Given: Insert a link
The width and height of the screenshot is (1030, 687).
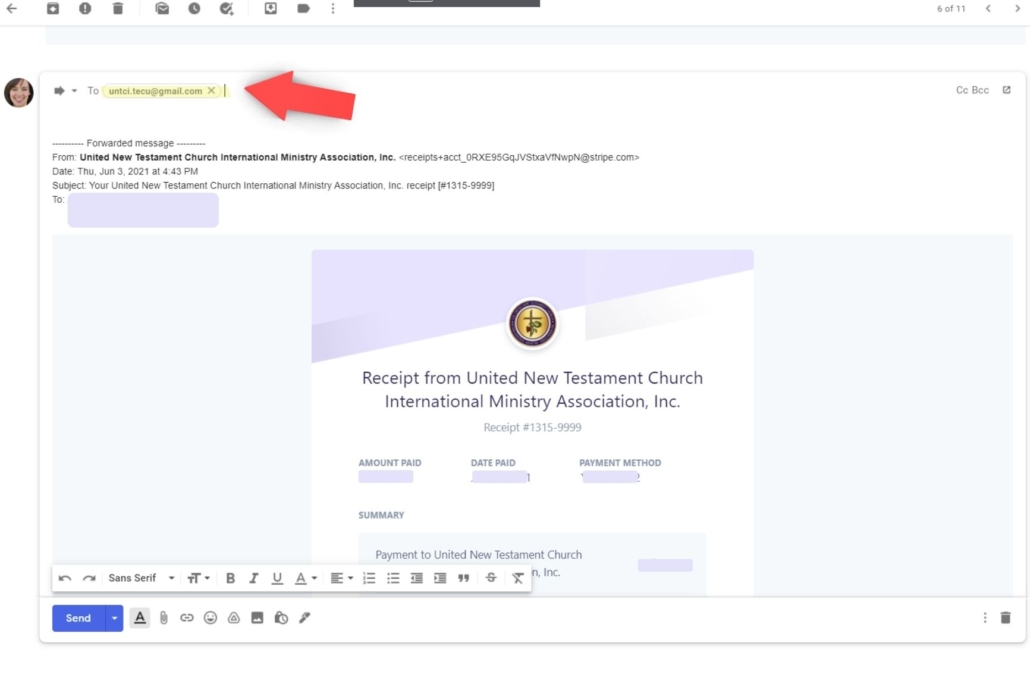Looking at the screenshot, I should 187,618.
